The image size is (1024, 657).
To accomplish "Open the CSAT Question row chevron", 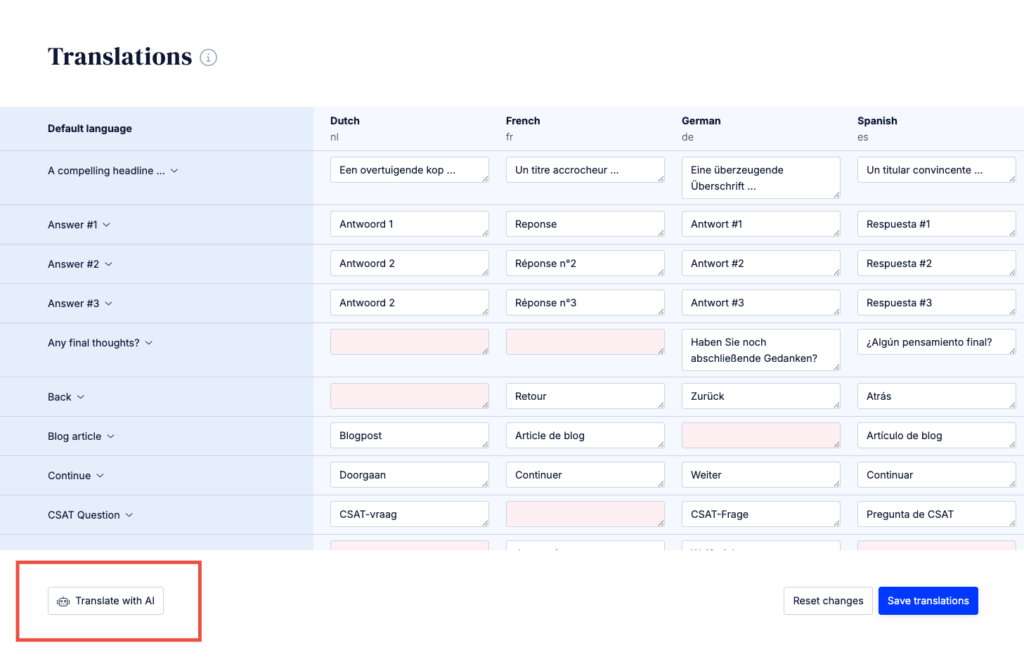I will pyautogui.click(x=129, y=515).
